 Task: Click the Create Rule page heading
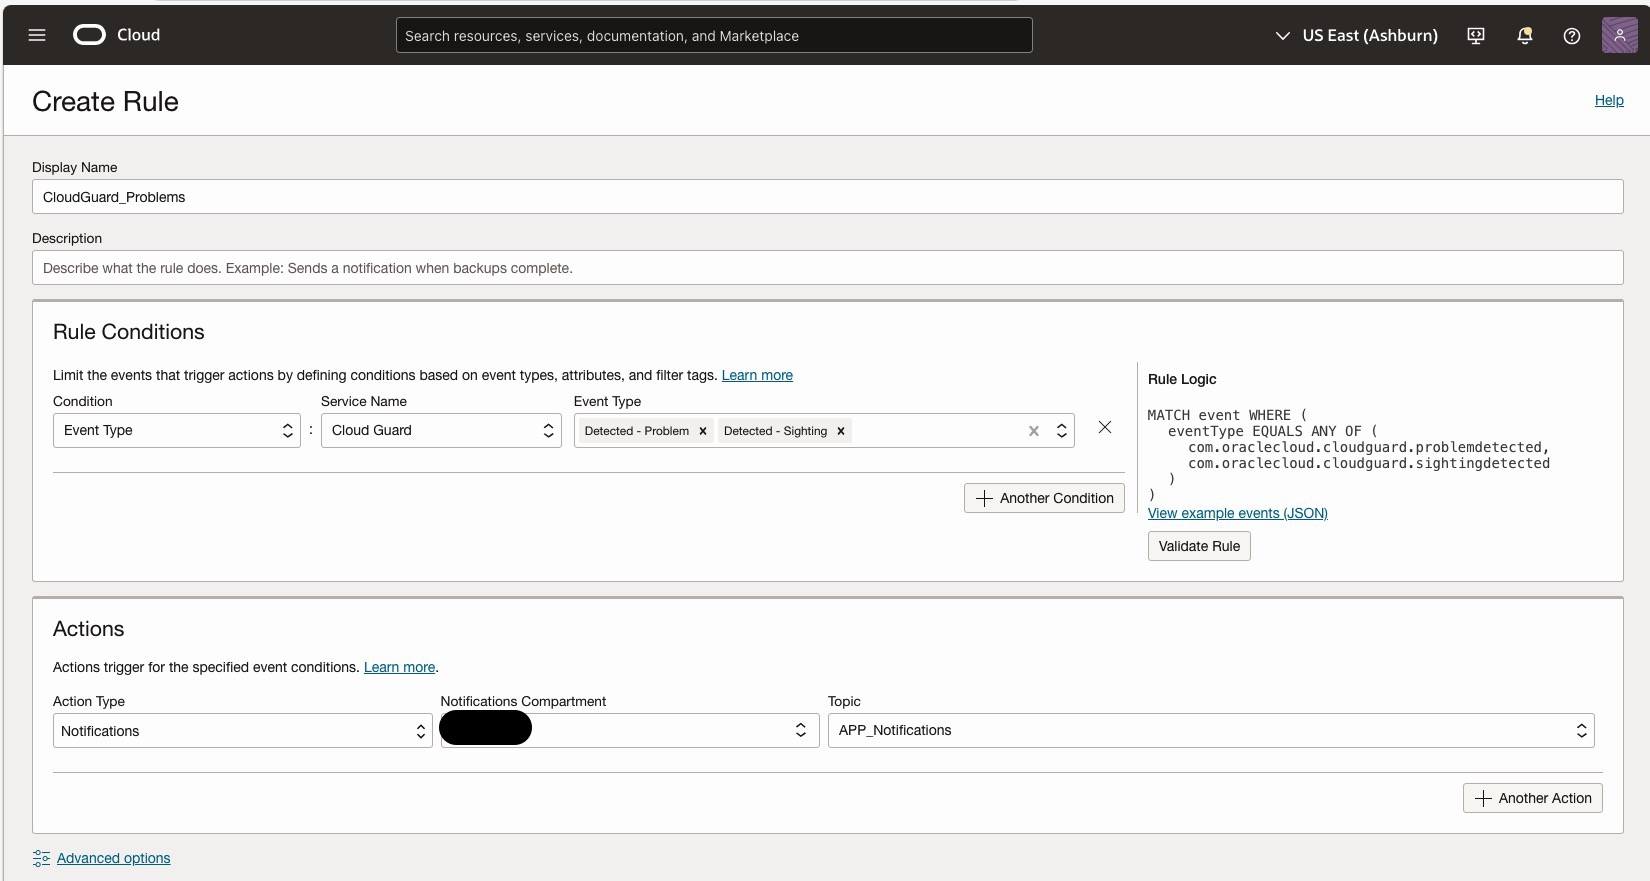(x=105, y=101)
